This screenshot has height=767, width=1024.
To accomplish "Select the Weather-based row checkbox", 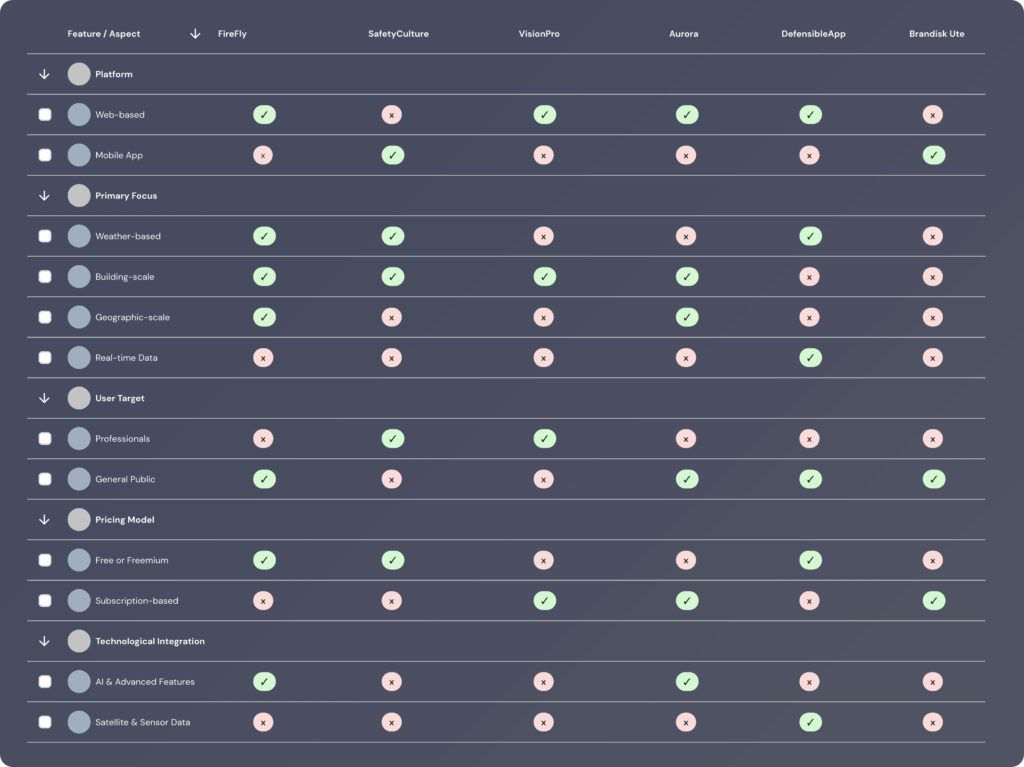I will click(x=45, y=237).
